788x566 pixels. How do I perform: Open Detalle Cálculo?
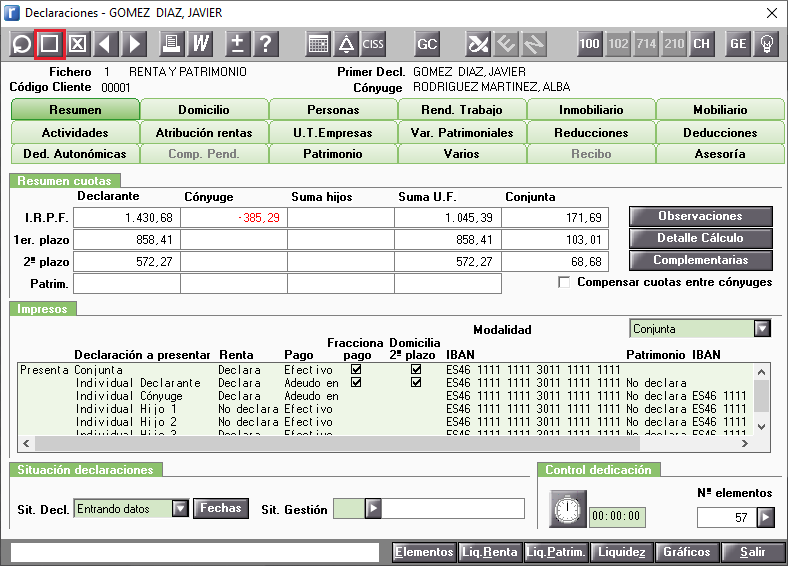[701, 238]
